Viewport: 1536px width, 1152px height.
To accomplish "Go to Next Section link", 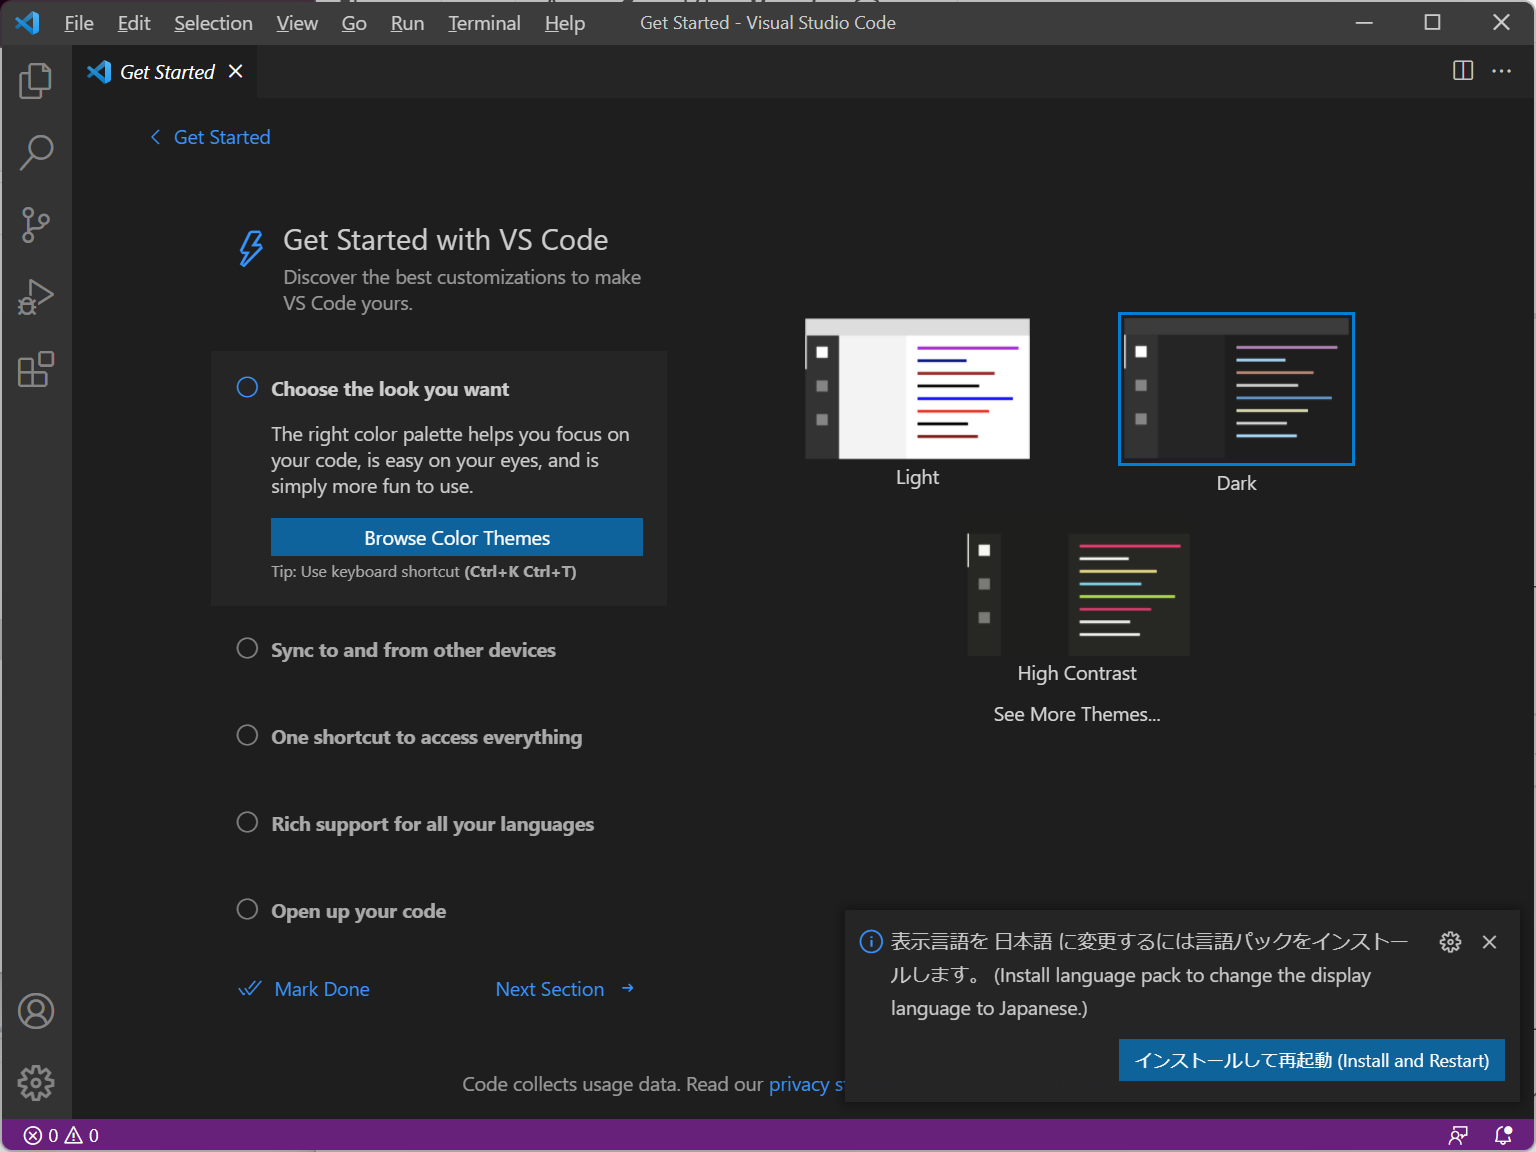I will pyautogui.click(x=550, y=989).
